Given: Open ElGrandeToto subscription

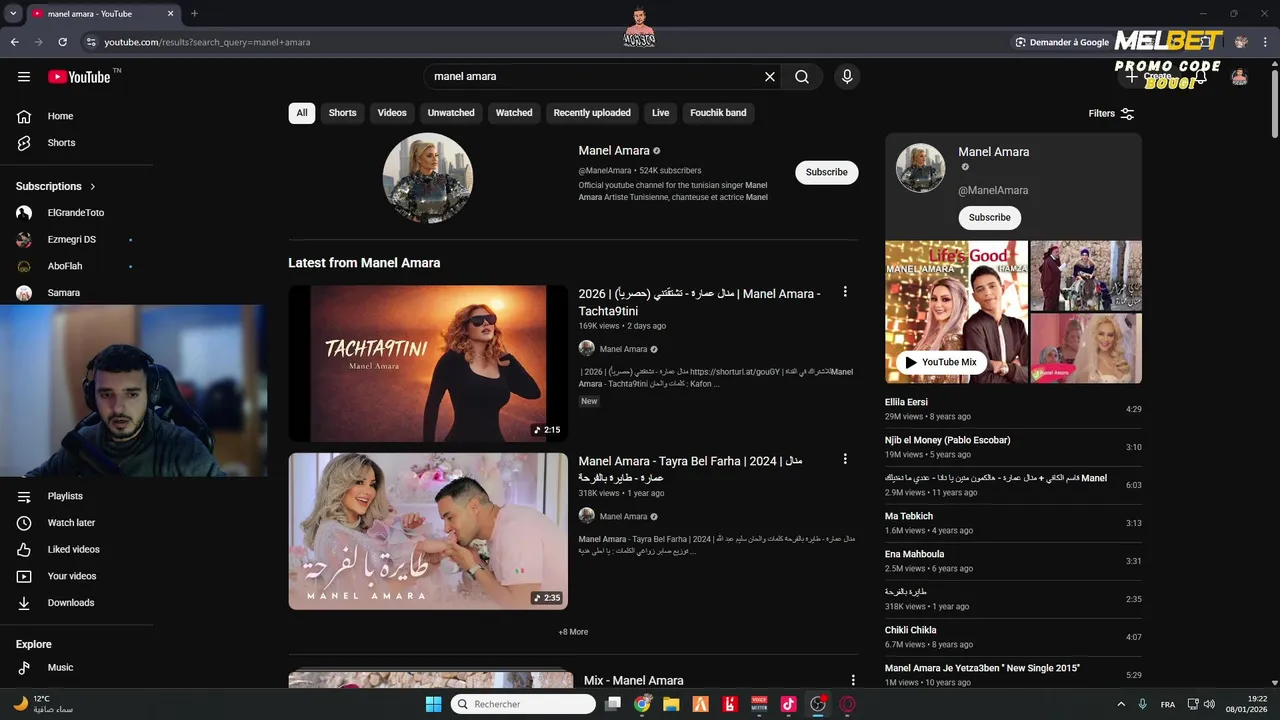Looking at the screenshot, I should (x=76, y=213).
